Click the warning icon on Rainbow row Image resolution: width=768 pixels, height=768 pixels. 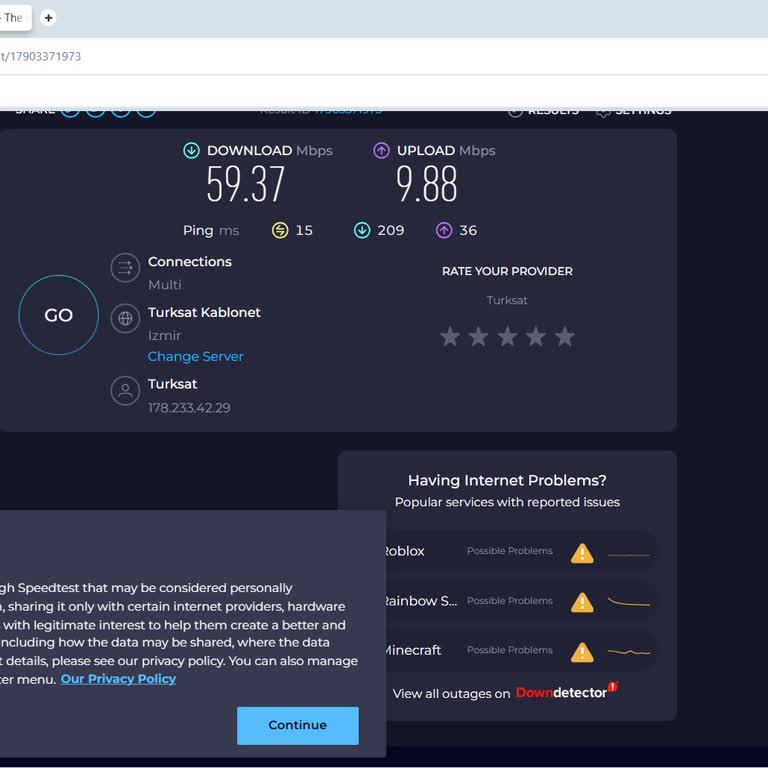tap(582, 602)
